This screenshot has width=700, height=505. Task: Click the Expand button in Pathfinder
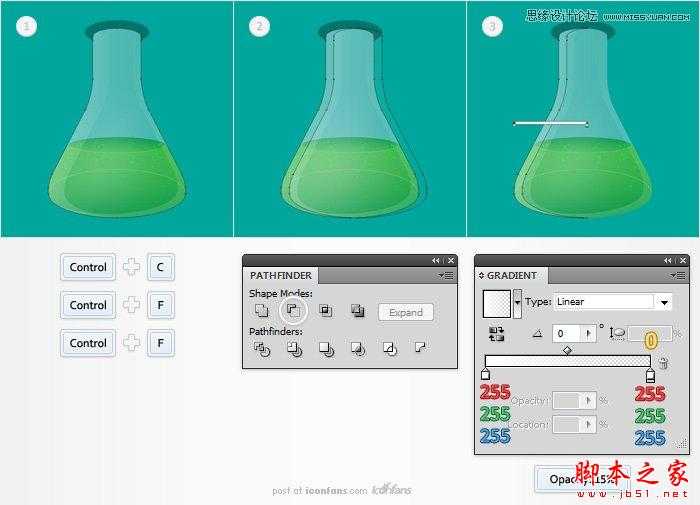[x=406, y=313]
